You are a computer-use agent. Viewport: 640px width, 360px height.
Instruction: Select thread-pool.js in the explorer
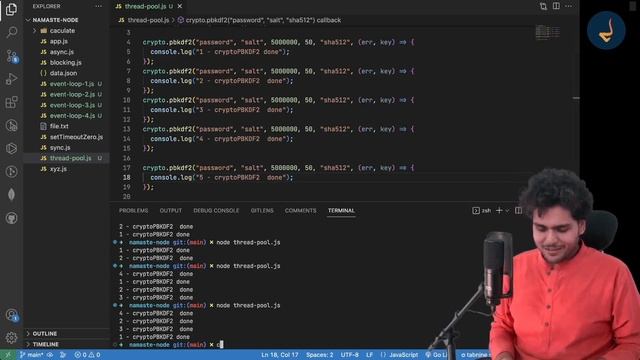click(70, 158)
